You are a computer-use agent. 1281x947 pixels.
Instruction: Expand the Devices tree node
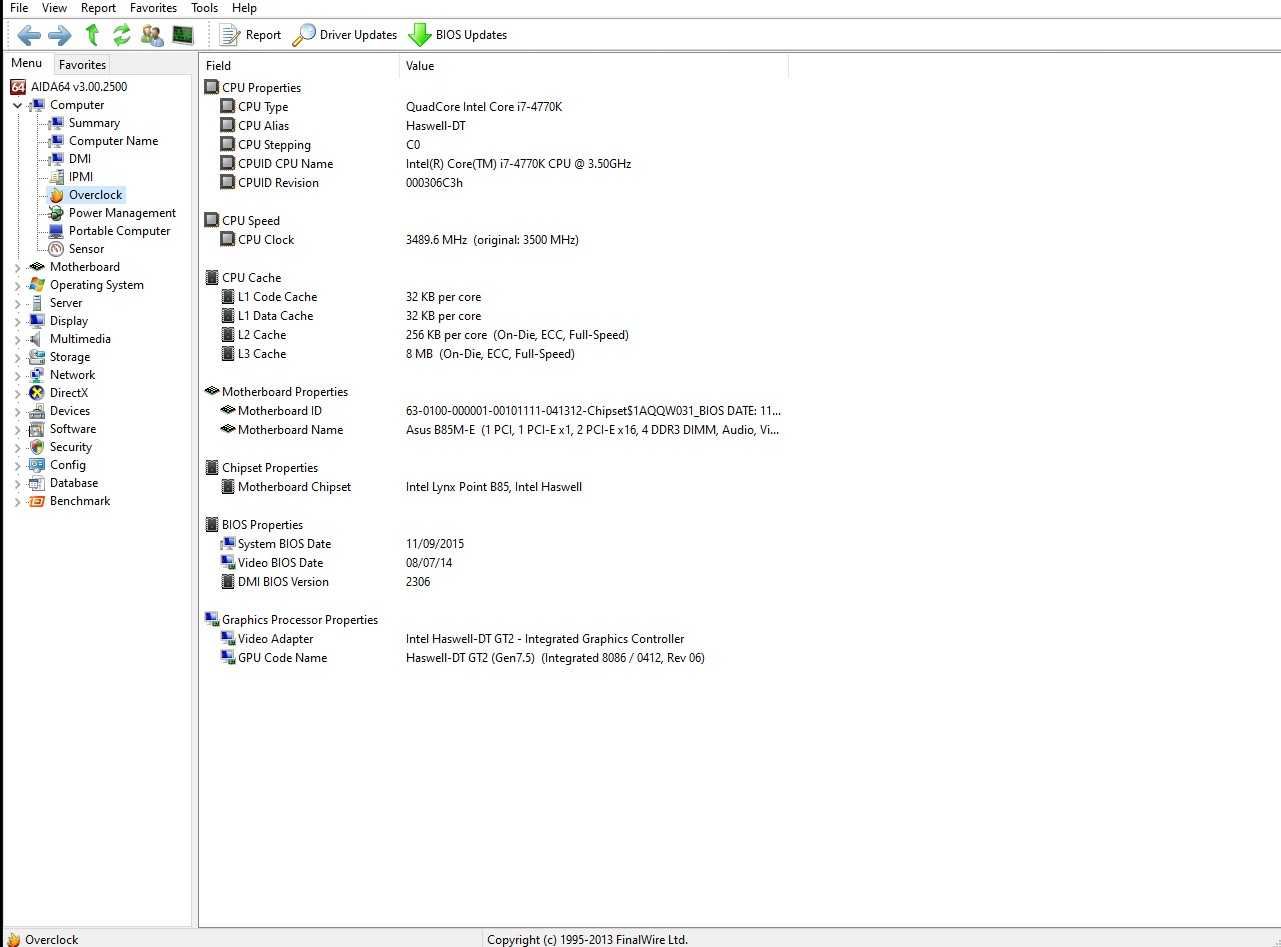click(17, 411)
